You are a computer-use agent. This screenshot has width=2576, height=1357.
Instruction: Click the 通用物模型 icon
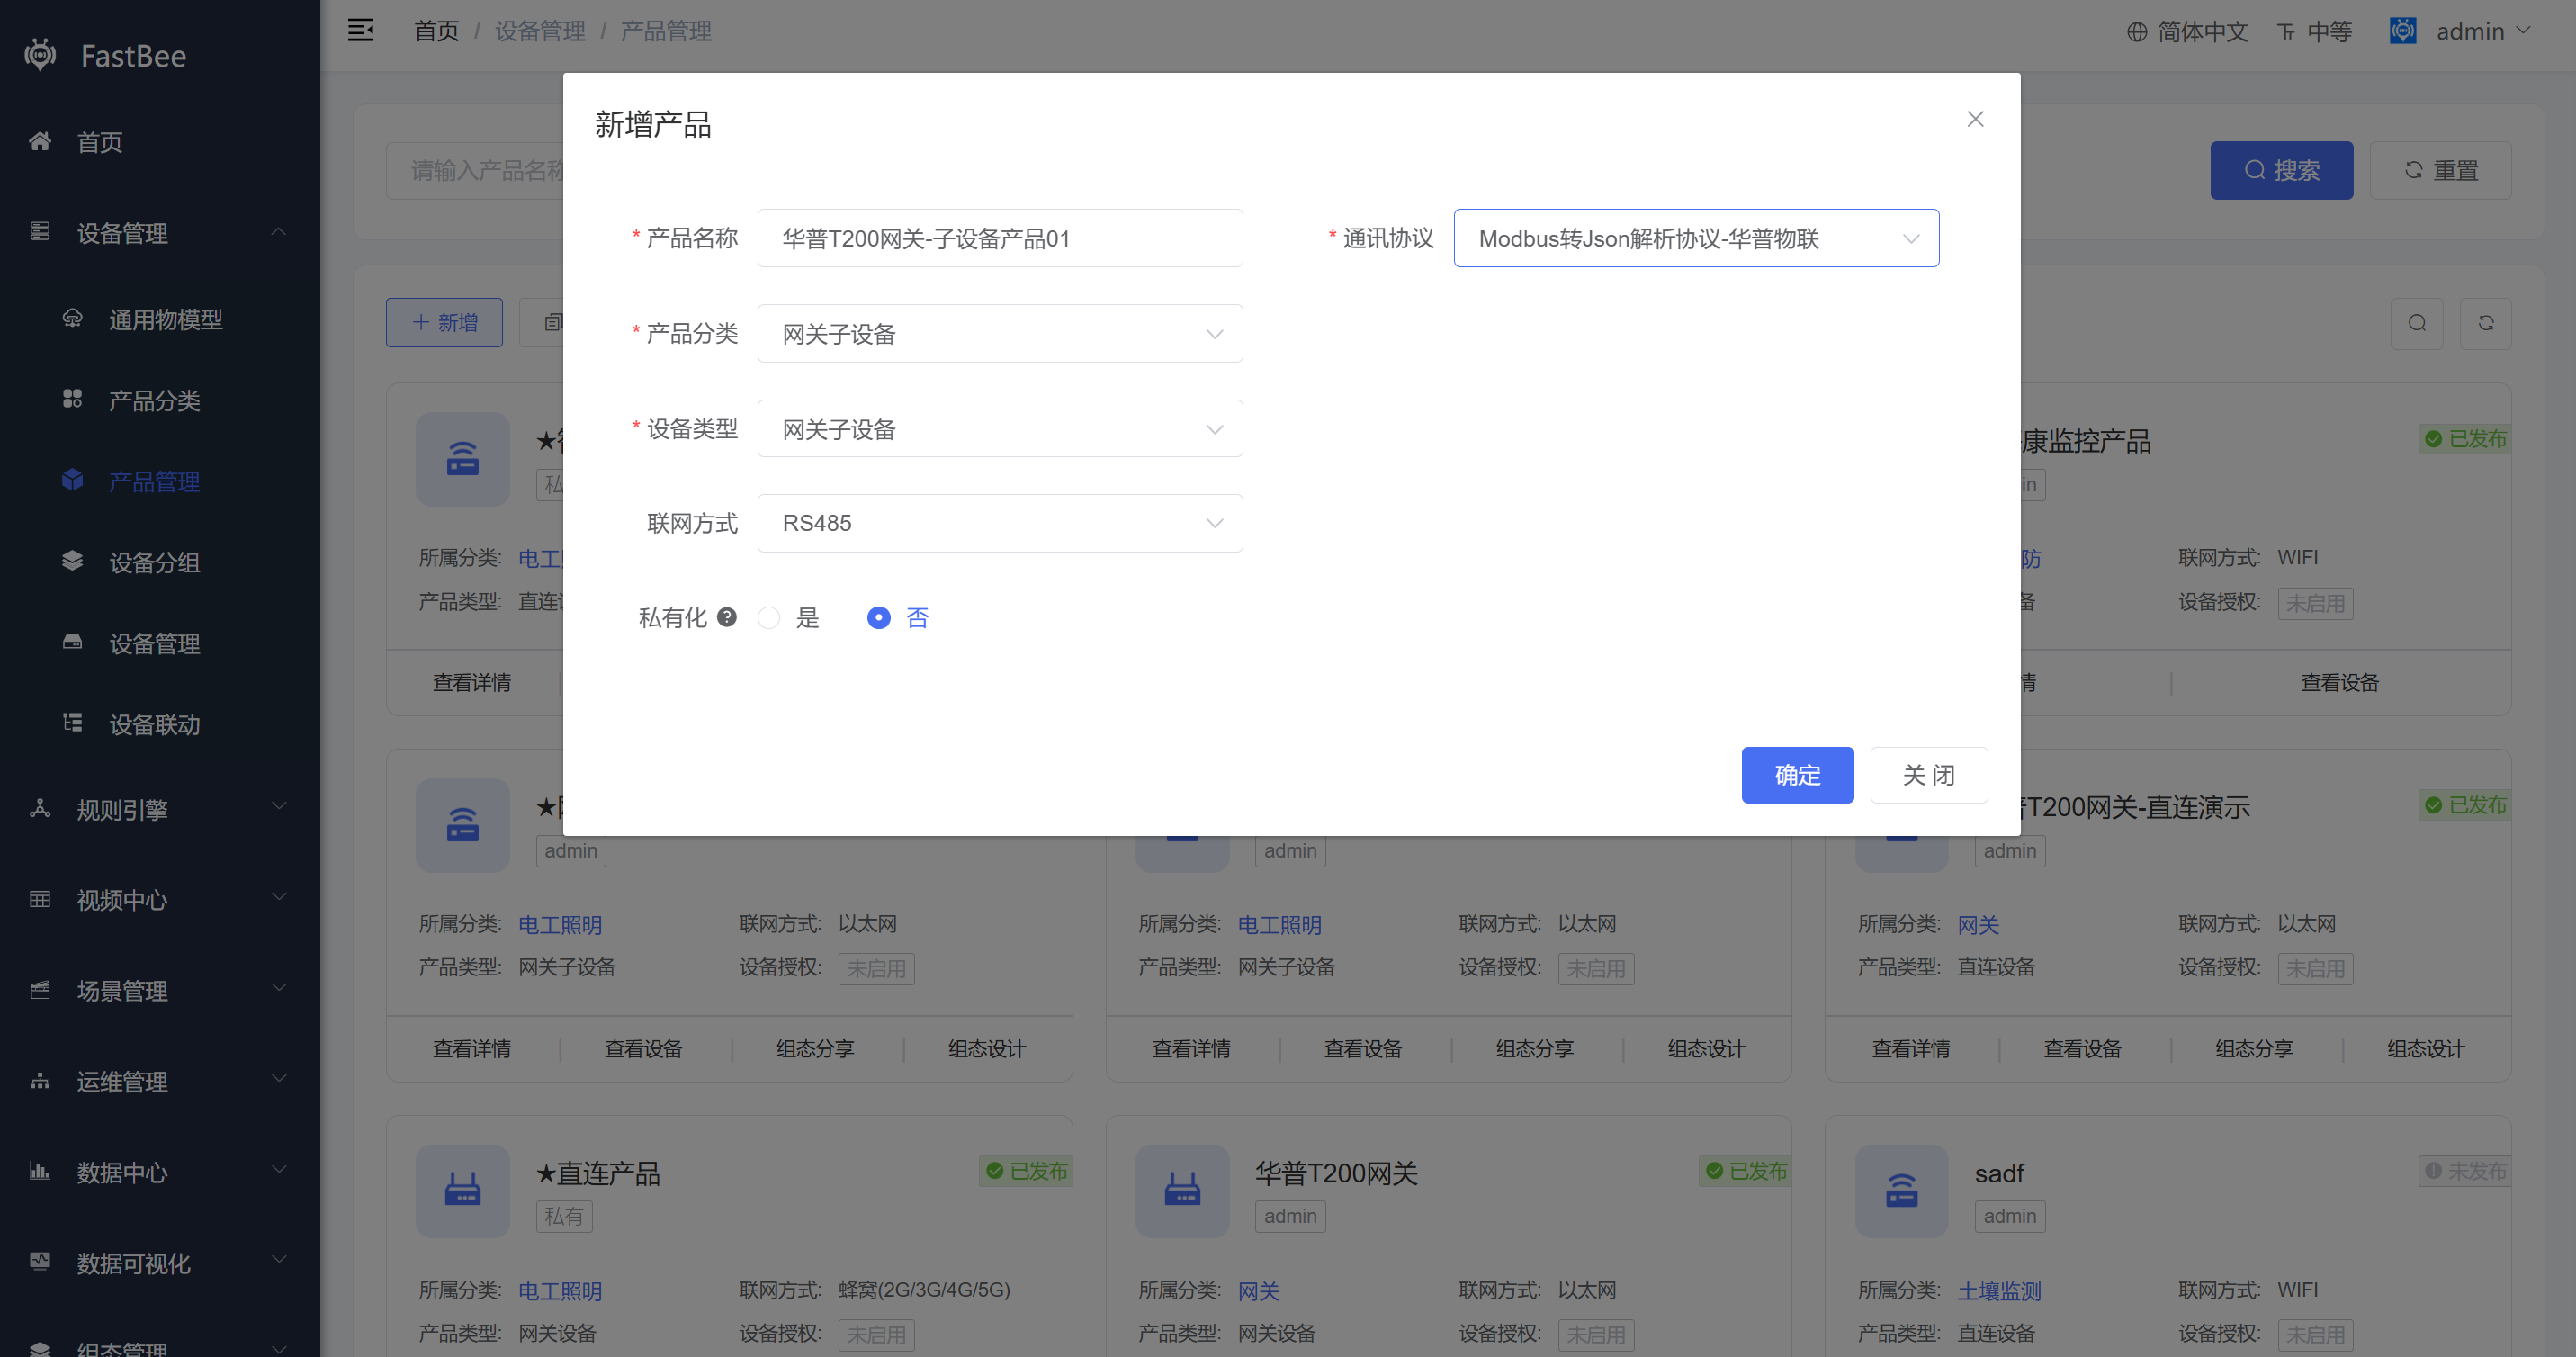72,318
